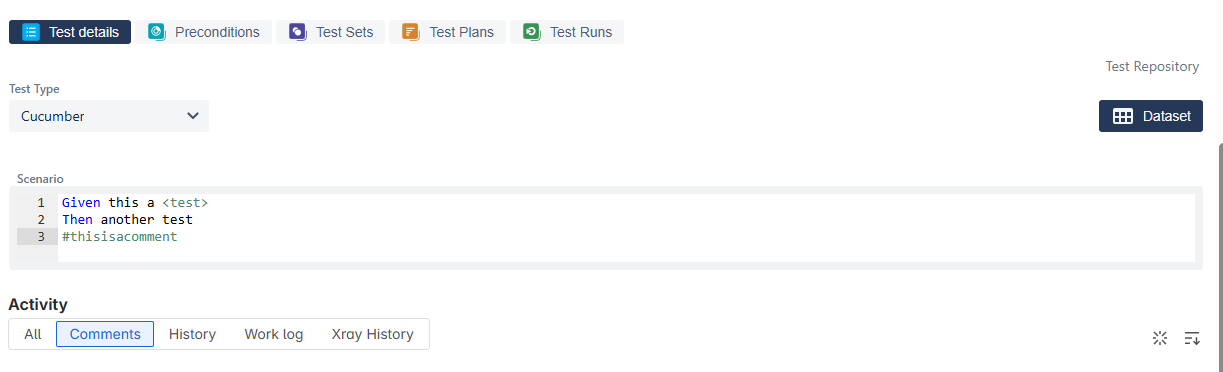The image size is (1223, 372).
Task: Click the collapse activity icon
Action: [1160, 338]
